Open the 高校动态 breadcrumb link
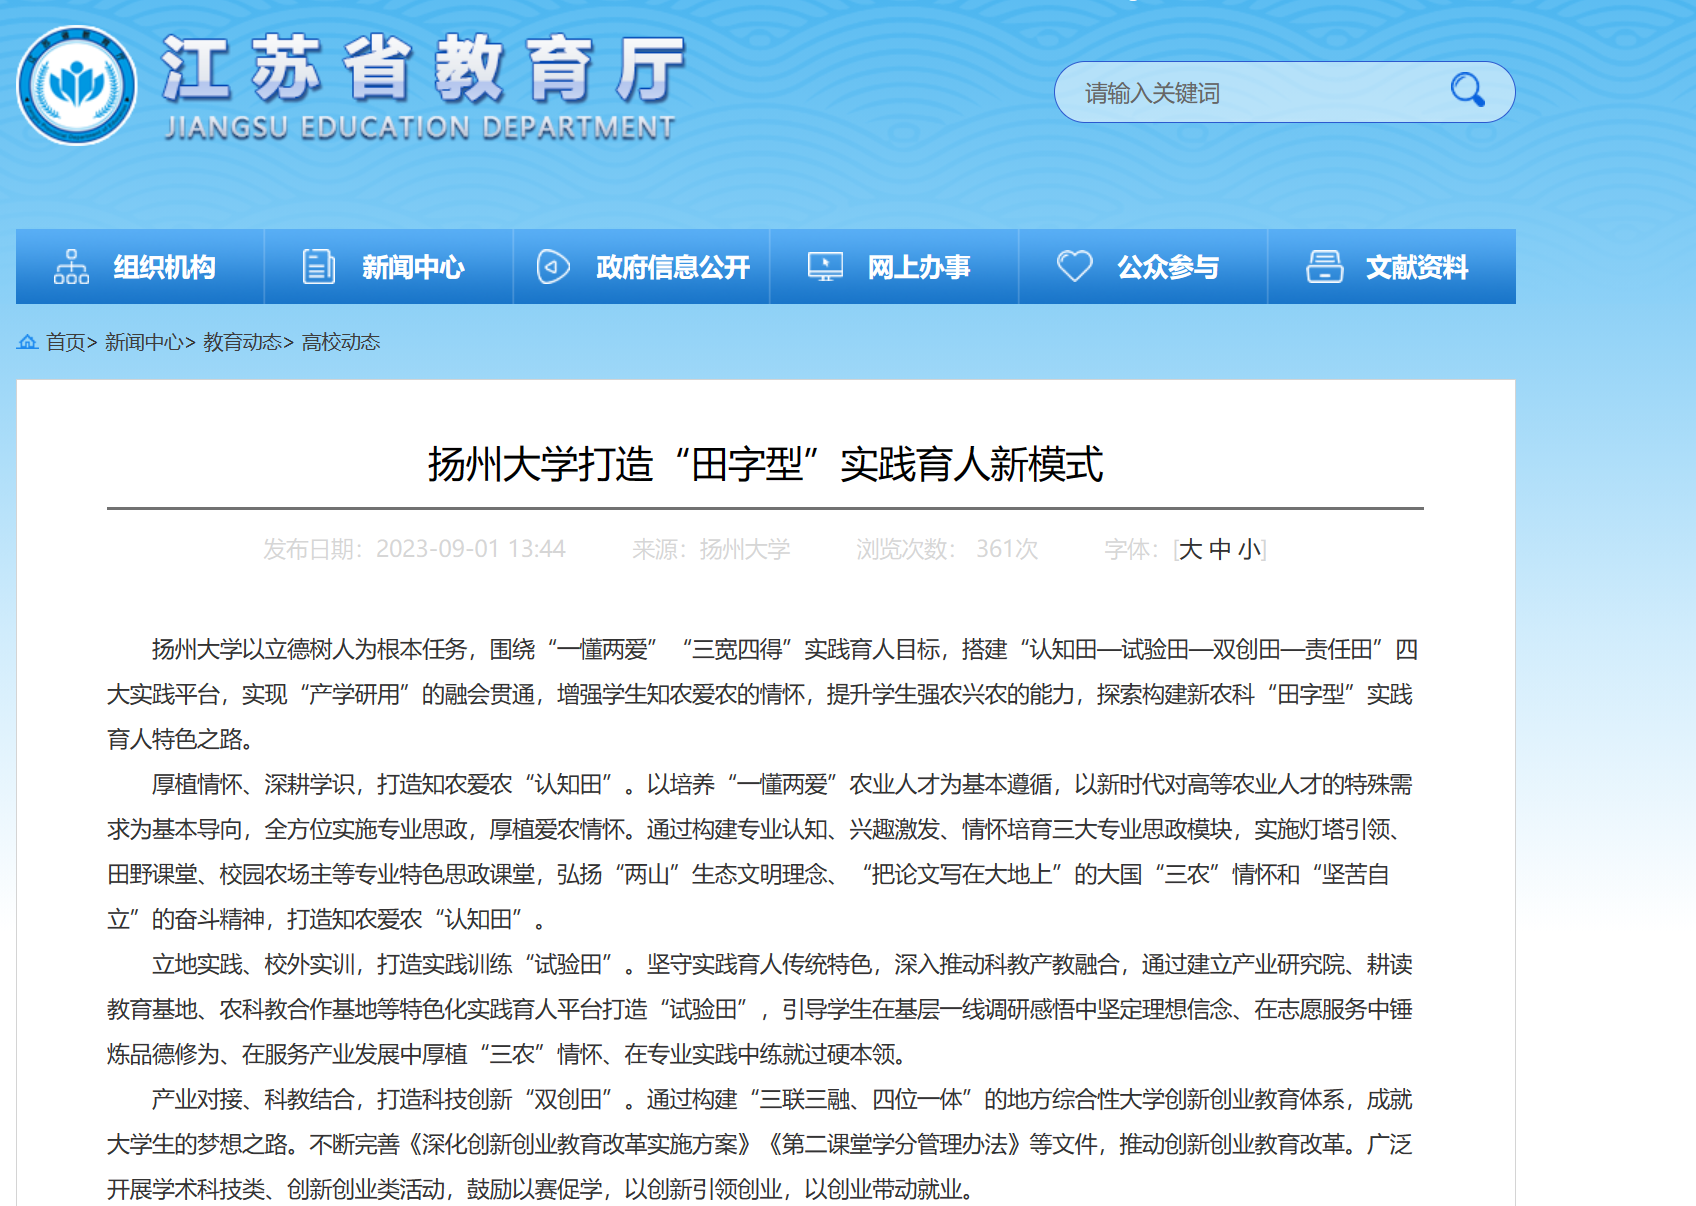The image size is (1696, 1206). (341, 343)
